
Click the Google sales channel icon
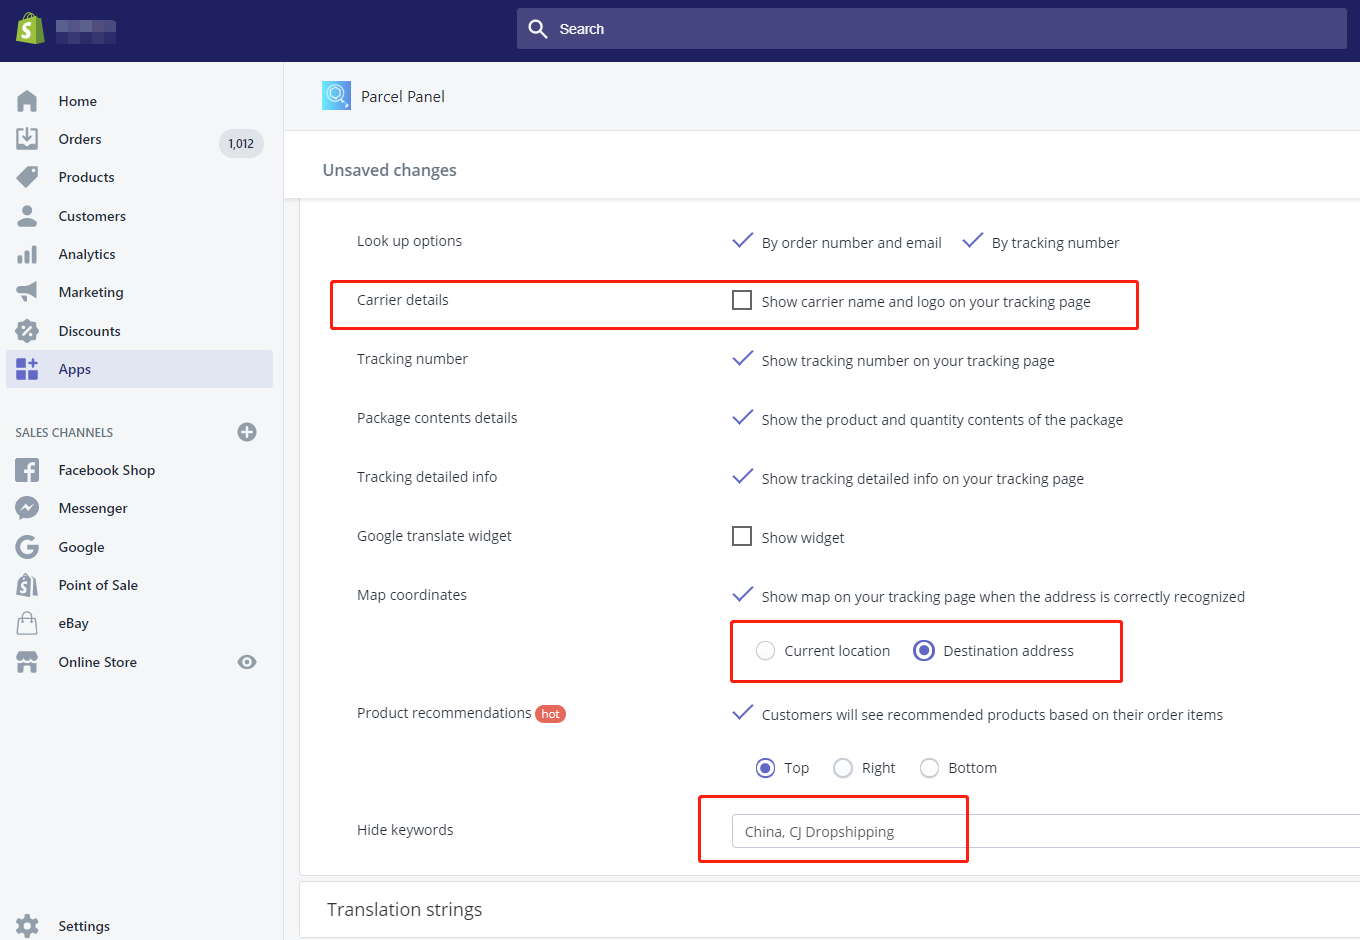[x=27, y=547]
